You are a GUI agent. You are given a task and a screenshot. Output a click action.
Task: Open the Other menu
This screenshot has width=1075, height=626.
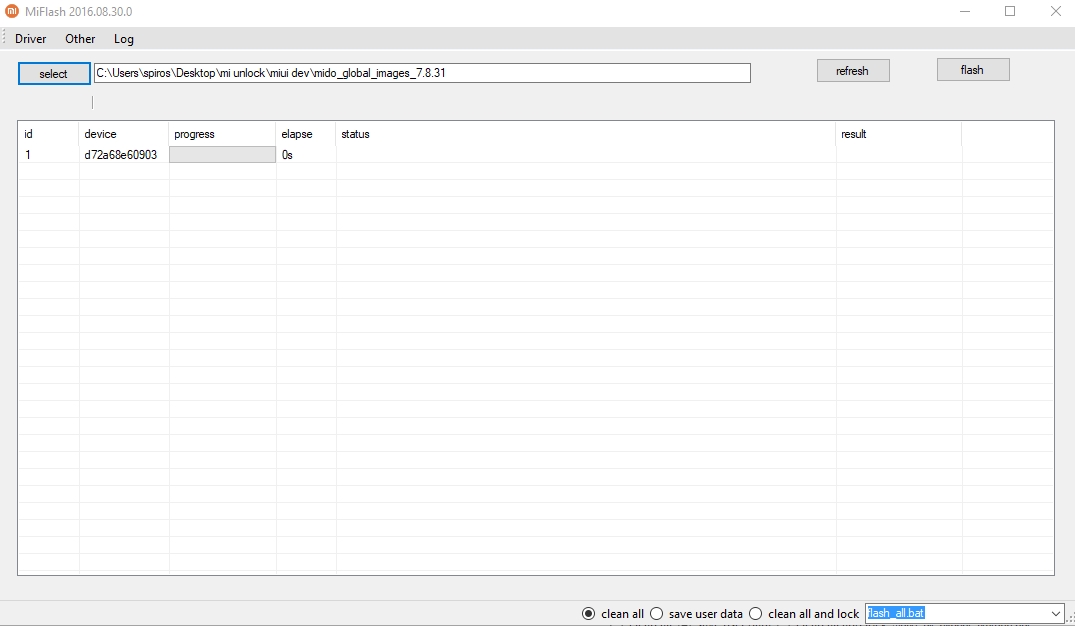(80, 39)
